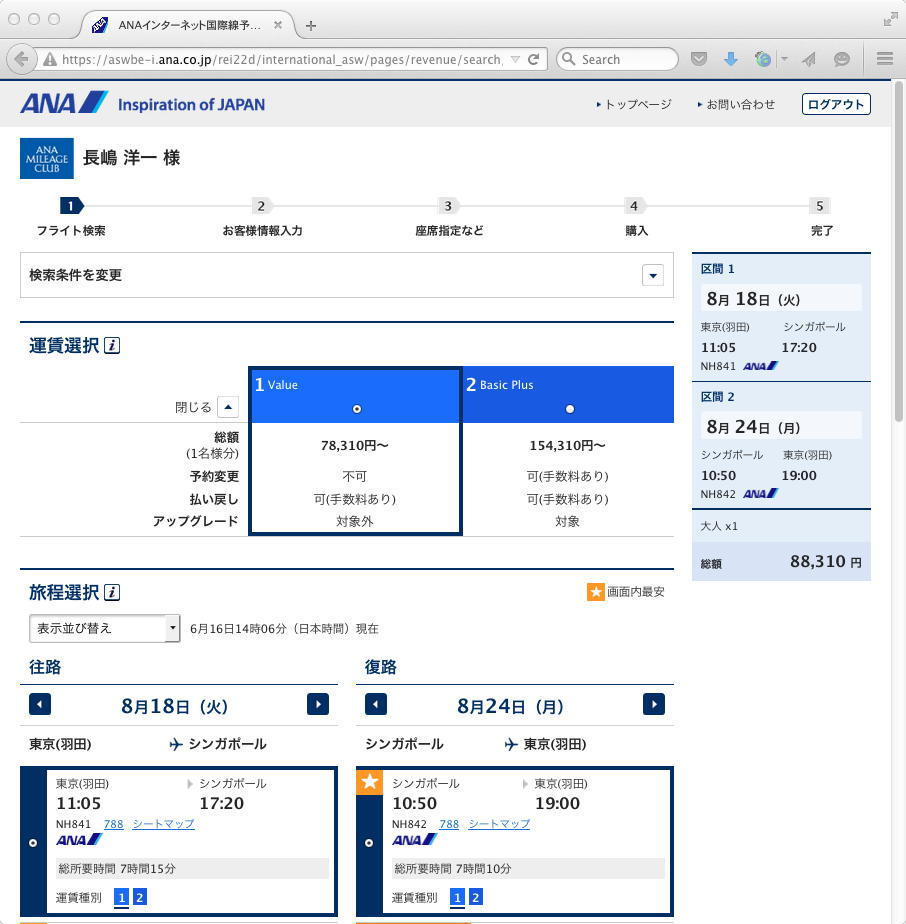This screenshot has height=924, width=906.
Task: Click the browser Search field
Action: [617, 60]
